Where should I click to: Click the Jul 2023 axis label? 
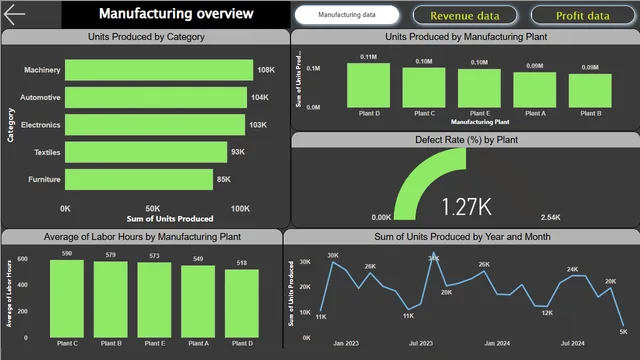click(421, 343)
